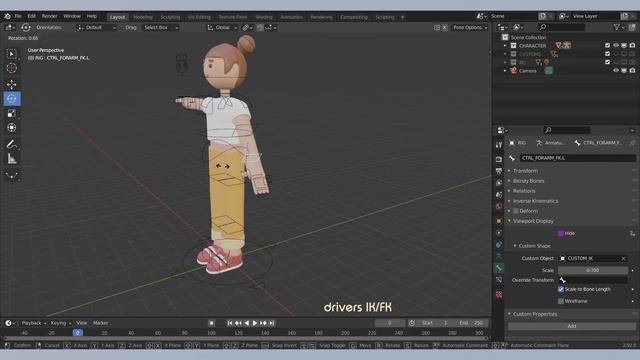Open the timeline Marker menu
Viewport: 640px width, 360px height.
coord(100,323)
